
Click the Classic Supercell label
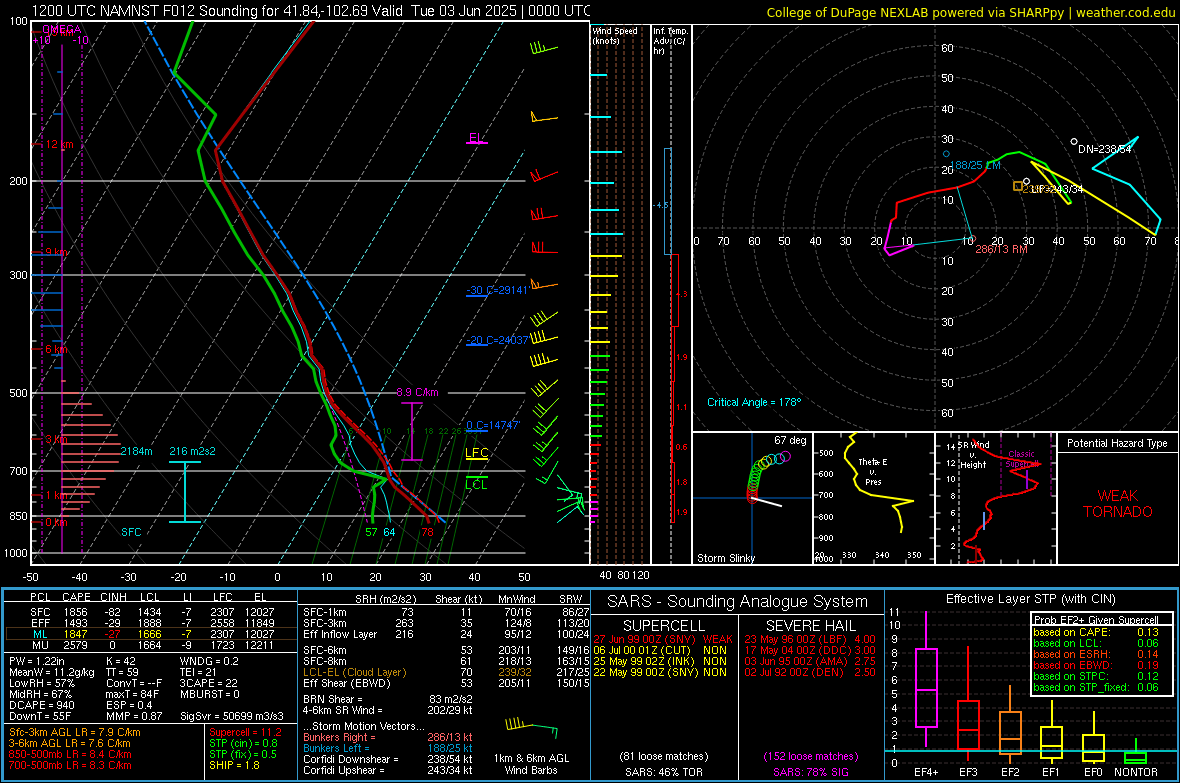1022,459
